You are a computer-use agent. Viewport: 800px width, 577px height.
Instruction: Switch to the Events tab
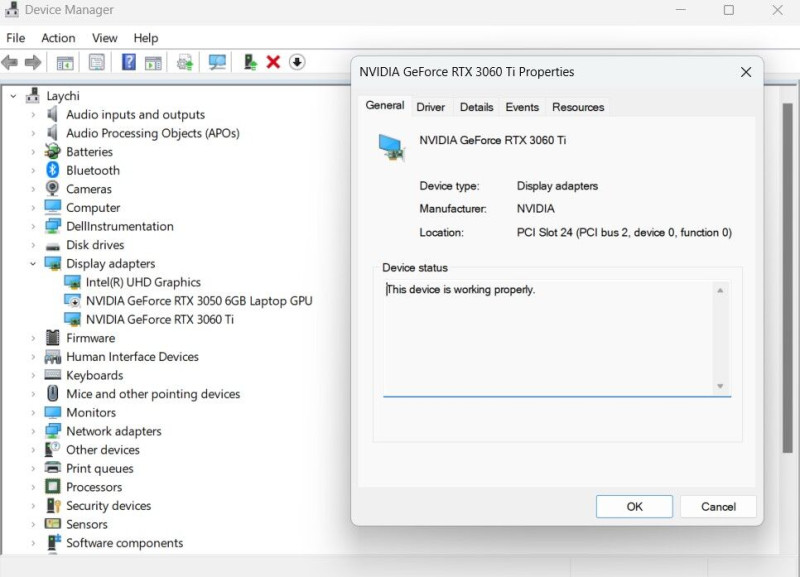point(522,107)
